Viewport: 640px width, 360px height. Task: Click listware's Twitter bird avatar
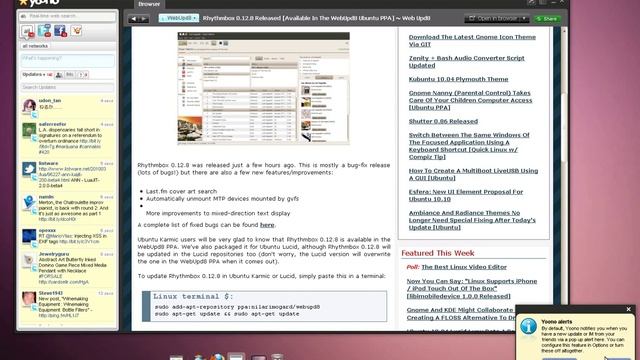[x=29, y=169]
